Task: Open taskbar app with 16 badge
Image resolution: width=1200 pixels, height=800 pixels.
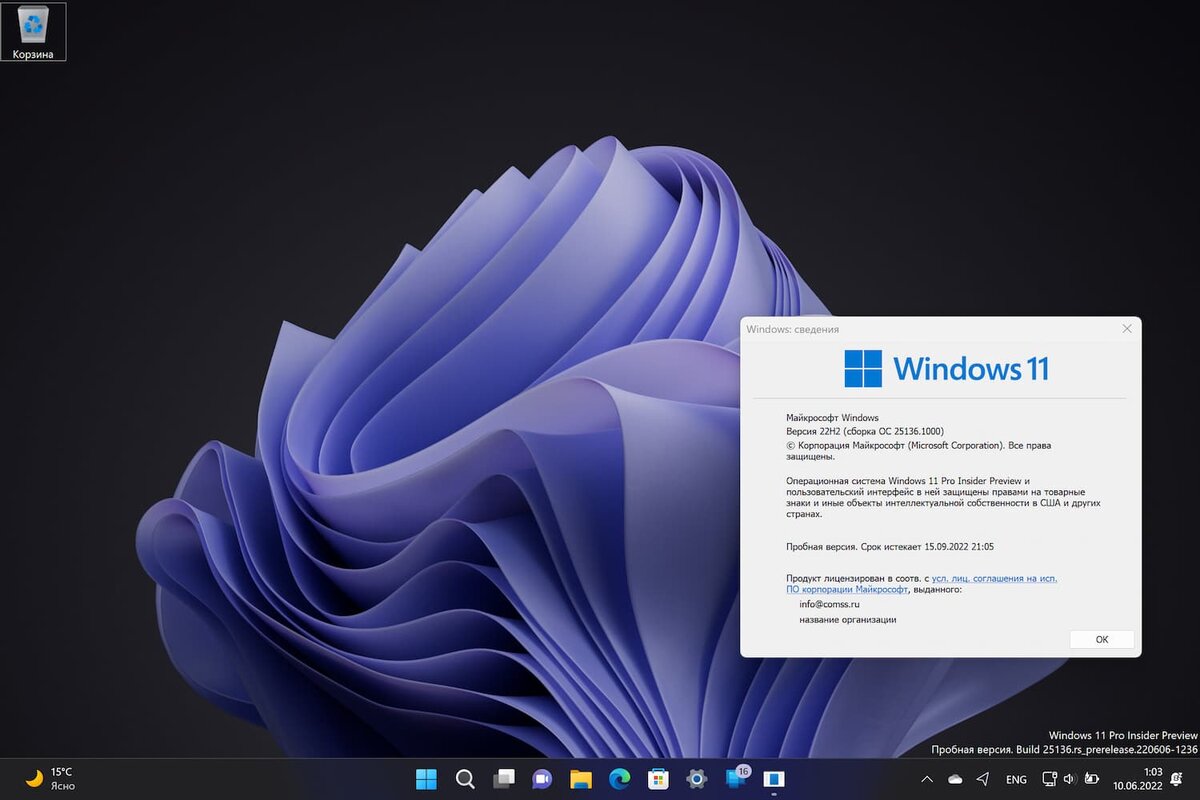Action: coord(737,778)
